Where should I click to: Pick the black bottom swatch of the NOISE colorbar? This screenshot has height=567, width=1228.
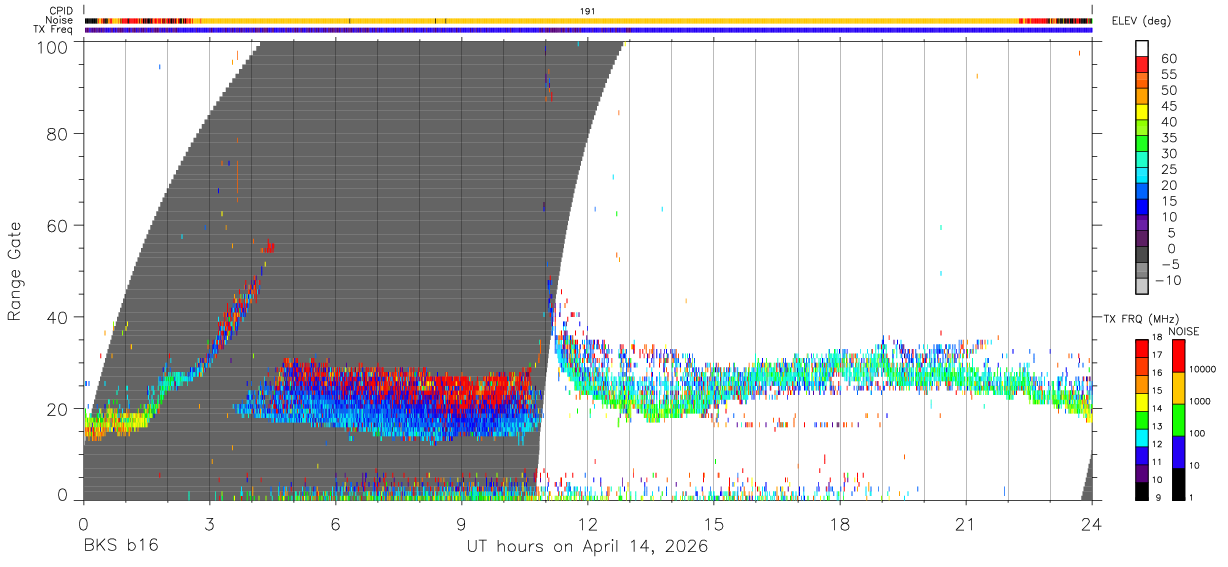pyautogui.click(x=1179, y=482)
